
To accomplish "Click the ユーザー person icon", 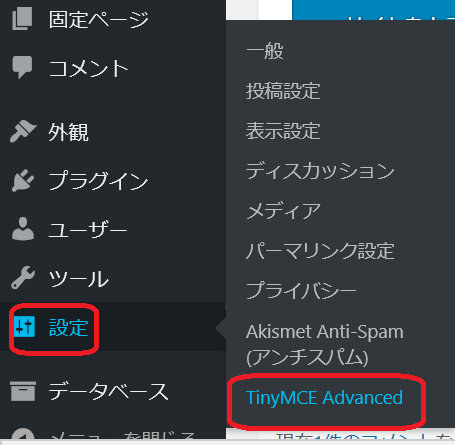I will pyautogui.click(x=23, y=229).
